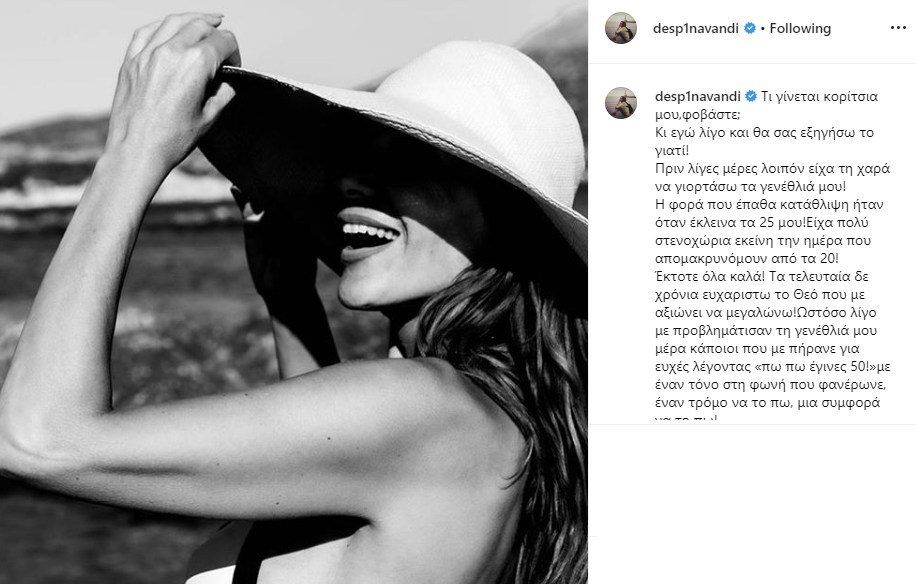Click the black-and-white post photo
Screen dimensions: 916x584
click(294, 292)
